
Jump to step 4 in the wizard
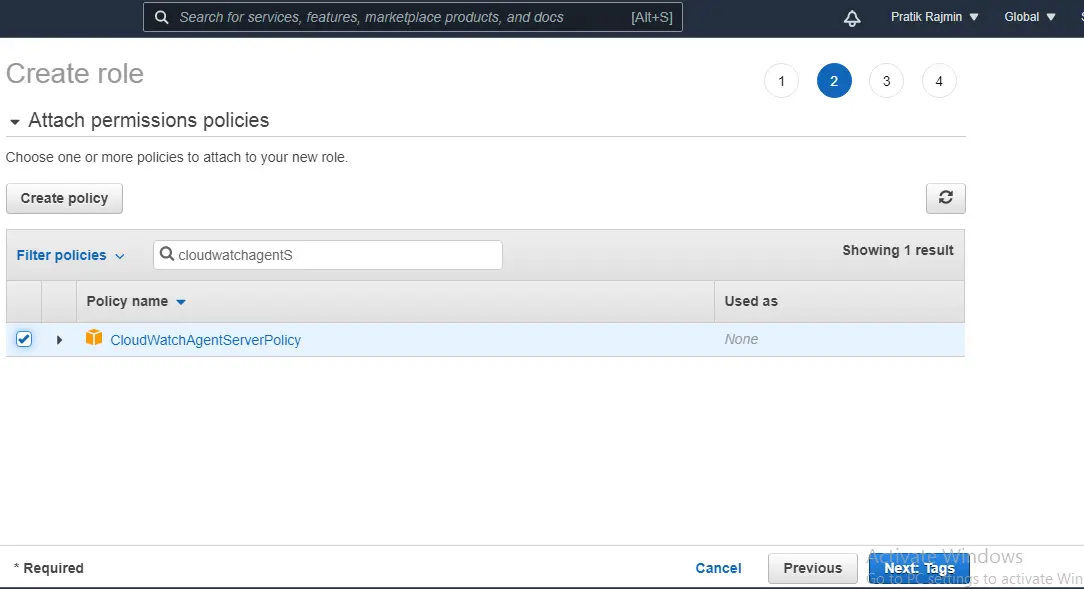[x=939, y=81]
